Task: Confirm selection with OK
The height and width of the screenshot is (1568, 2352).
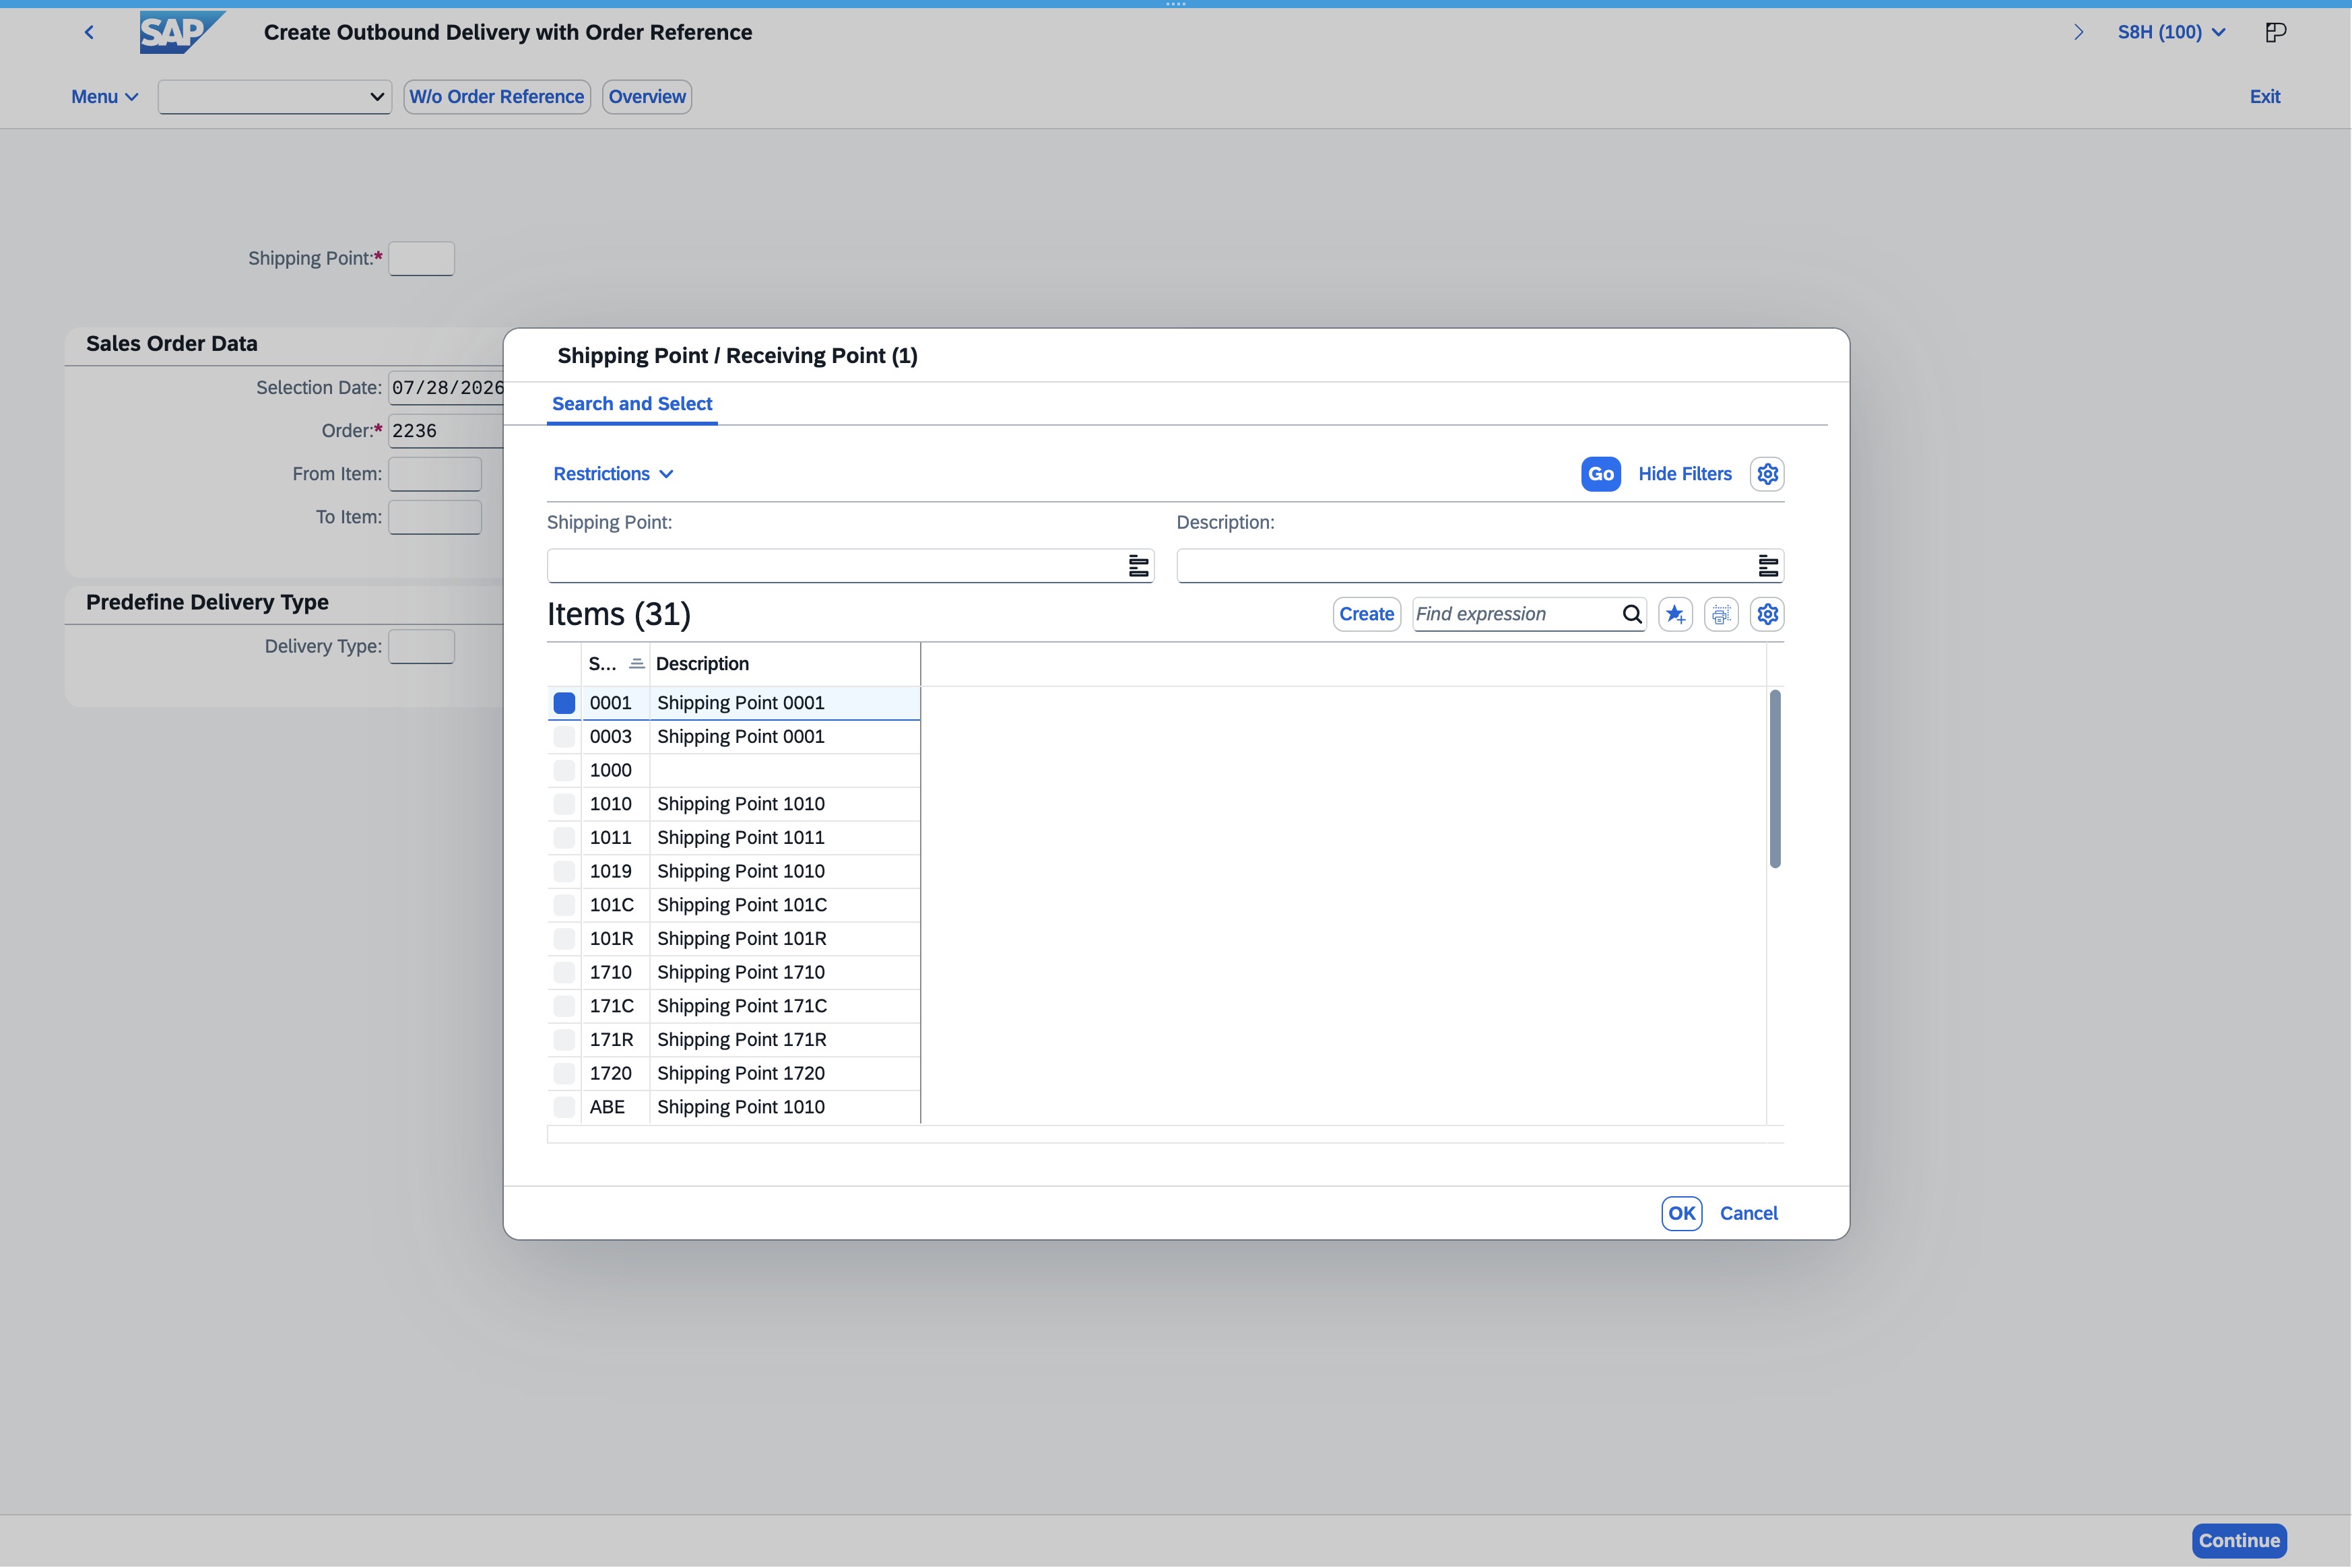Action: coord(1682,1213)
